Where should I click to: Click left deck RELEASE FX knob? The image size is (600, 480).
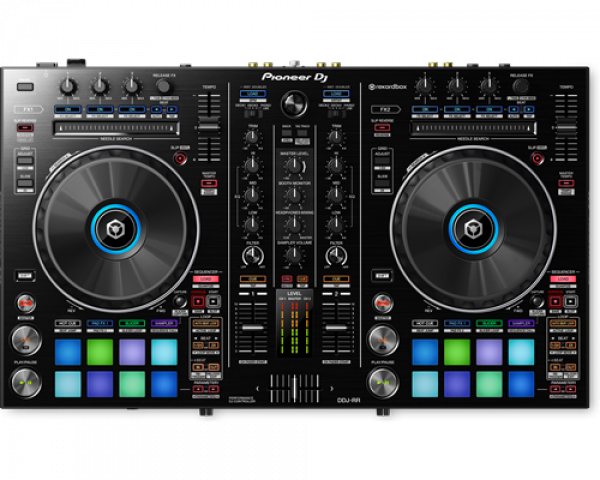[164, 87]
